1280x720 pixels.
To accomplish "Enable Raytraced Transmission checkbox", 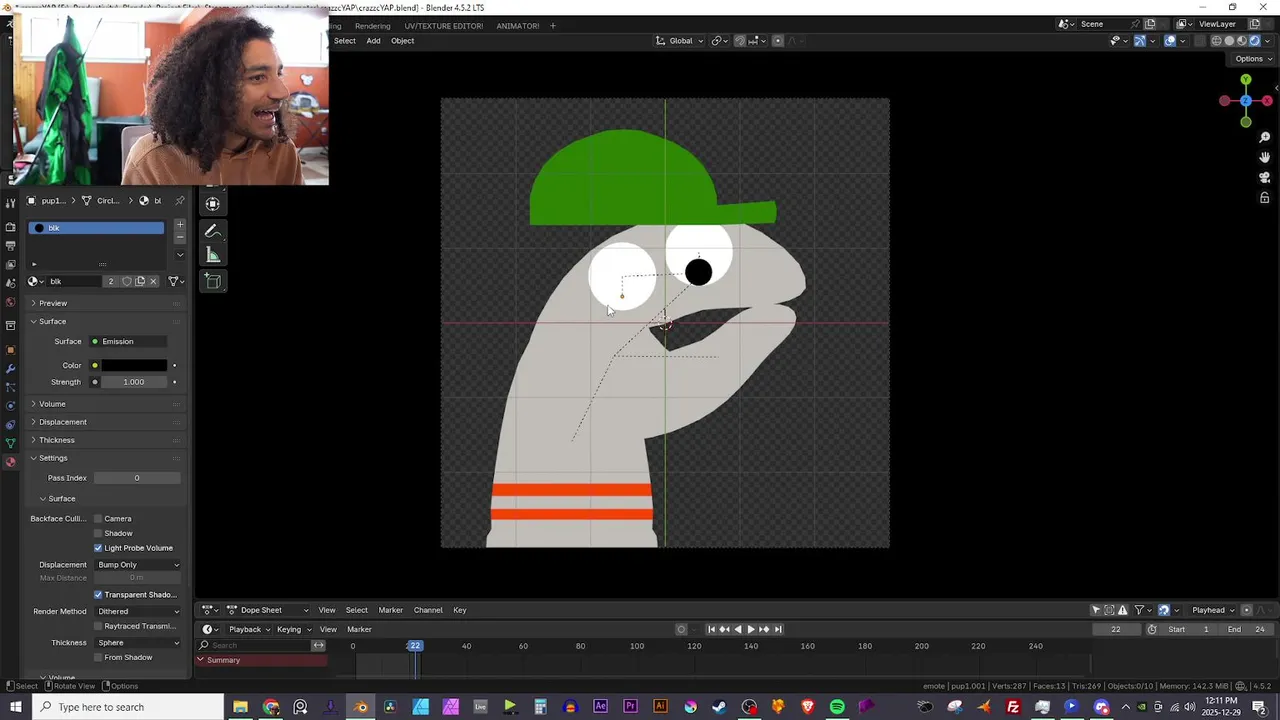I will 98,626.
